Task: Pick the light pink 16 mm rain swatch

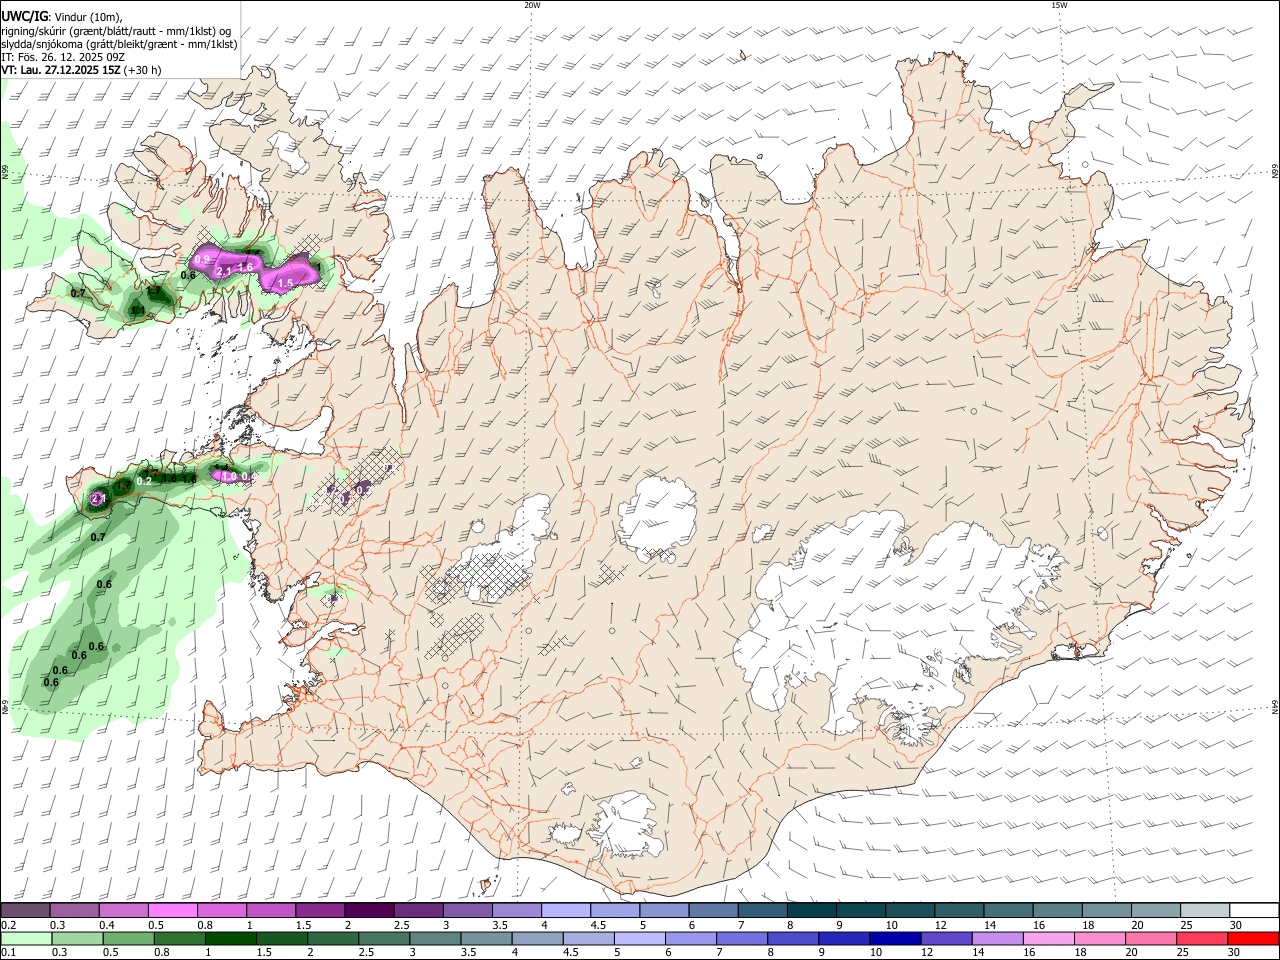Action: pyautogui.click(x=1048, y=938)
